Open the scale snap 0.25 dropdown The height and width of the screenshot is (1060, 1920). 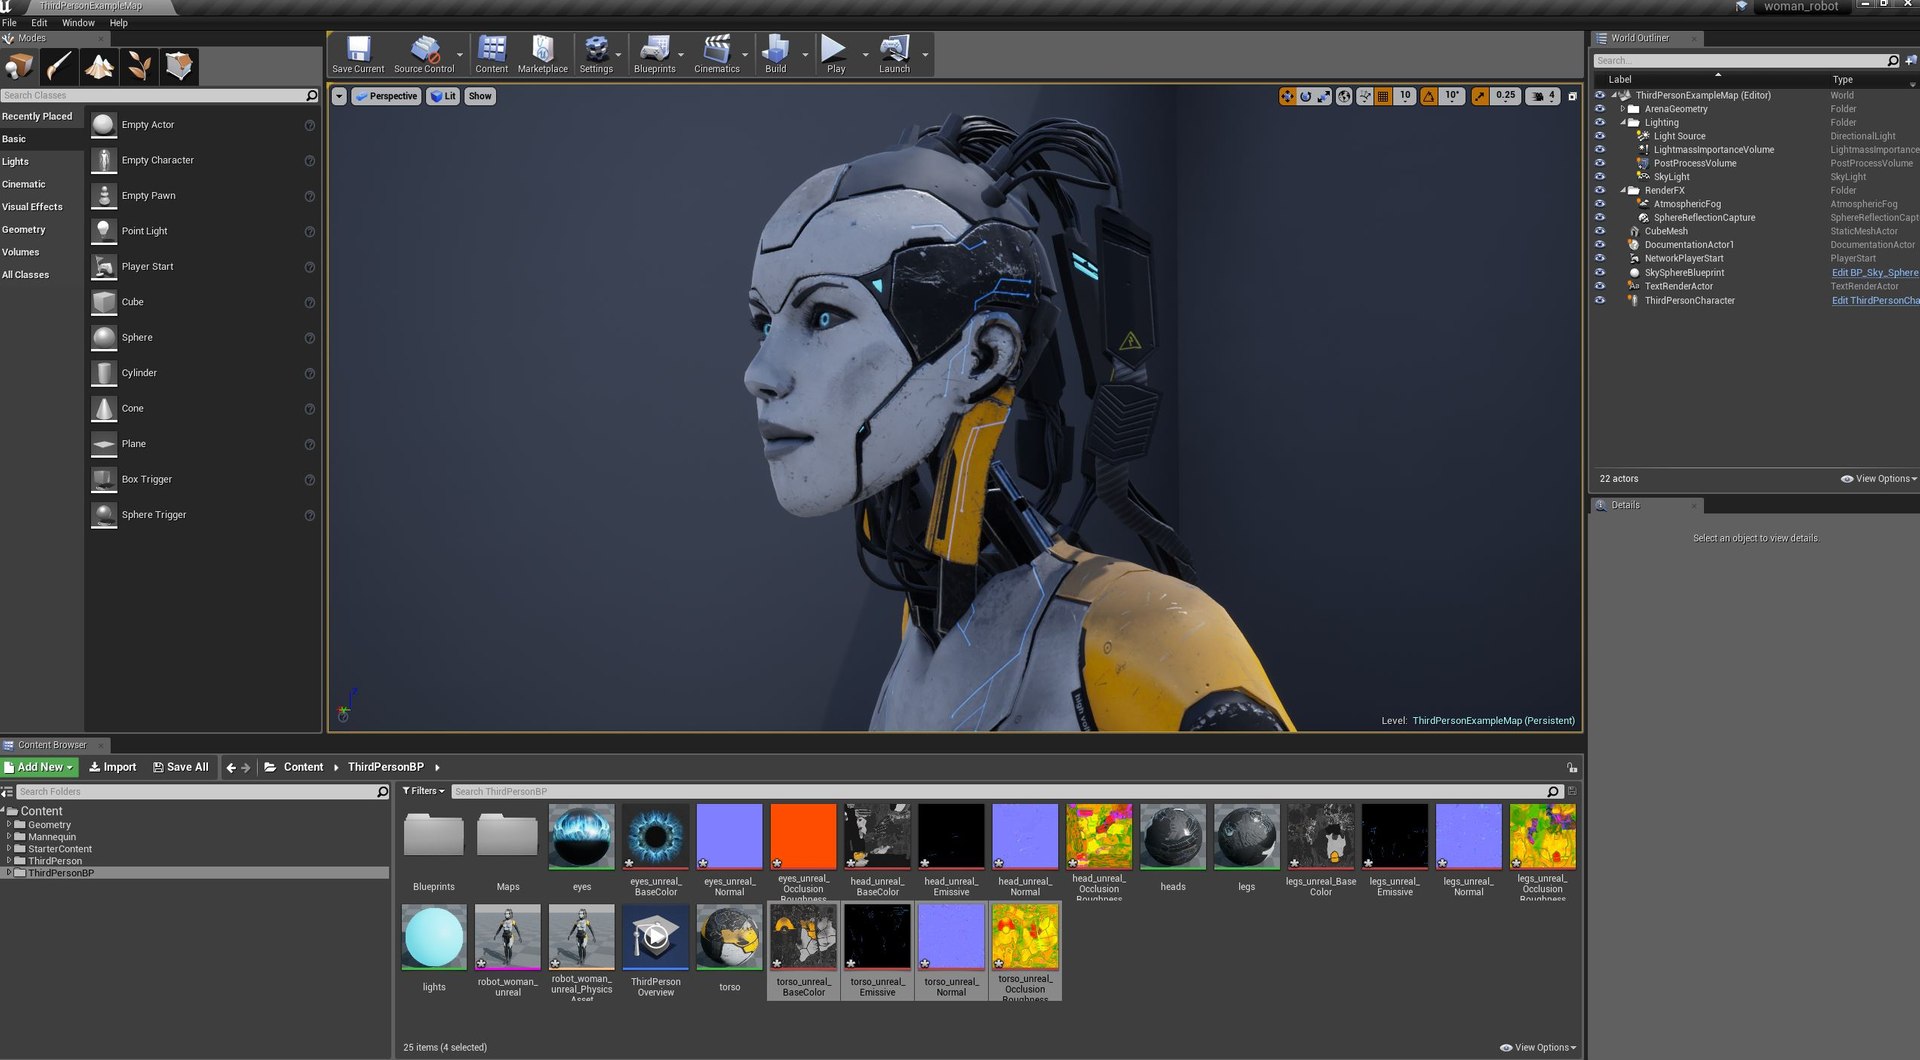[1505, 96]
